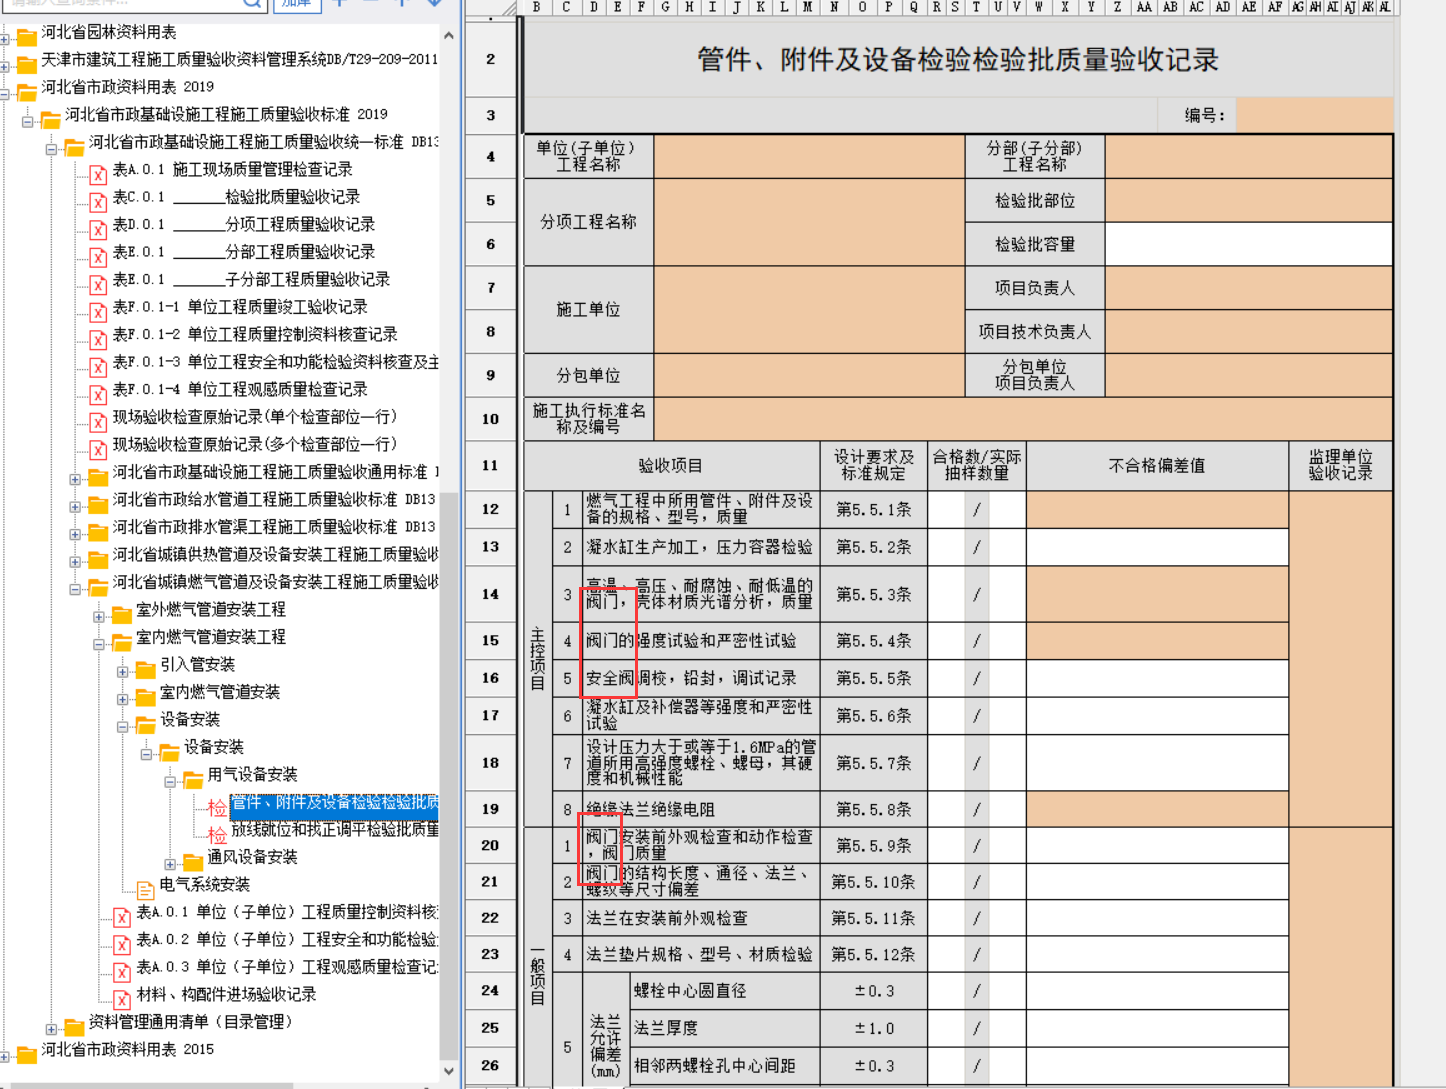Collapse the 用气设备安装 folder
Image resolution: width=1446 pixels, height=1089 pixels.
[170, 781]
